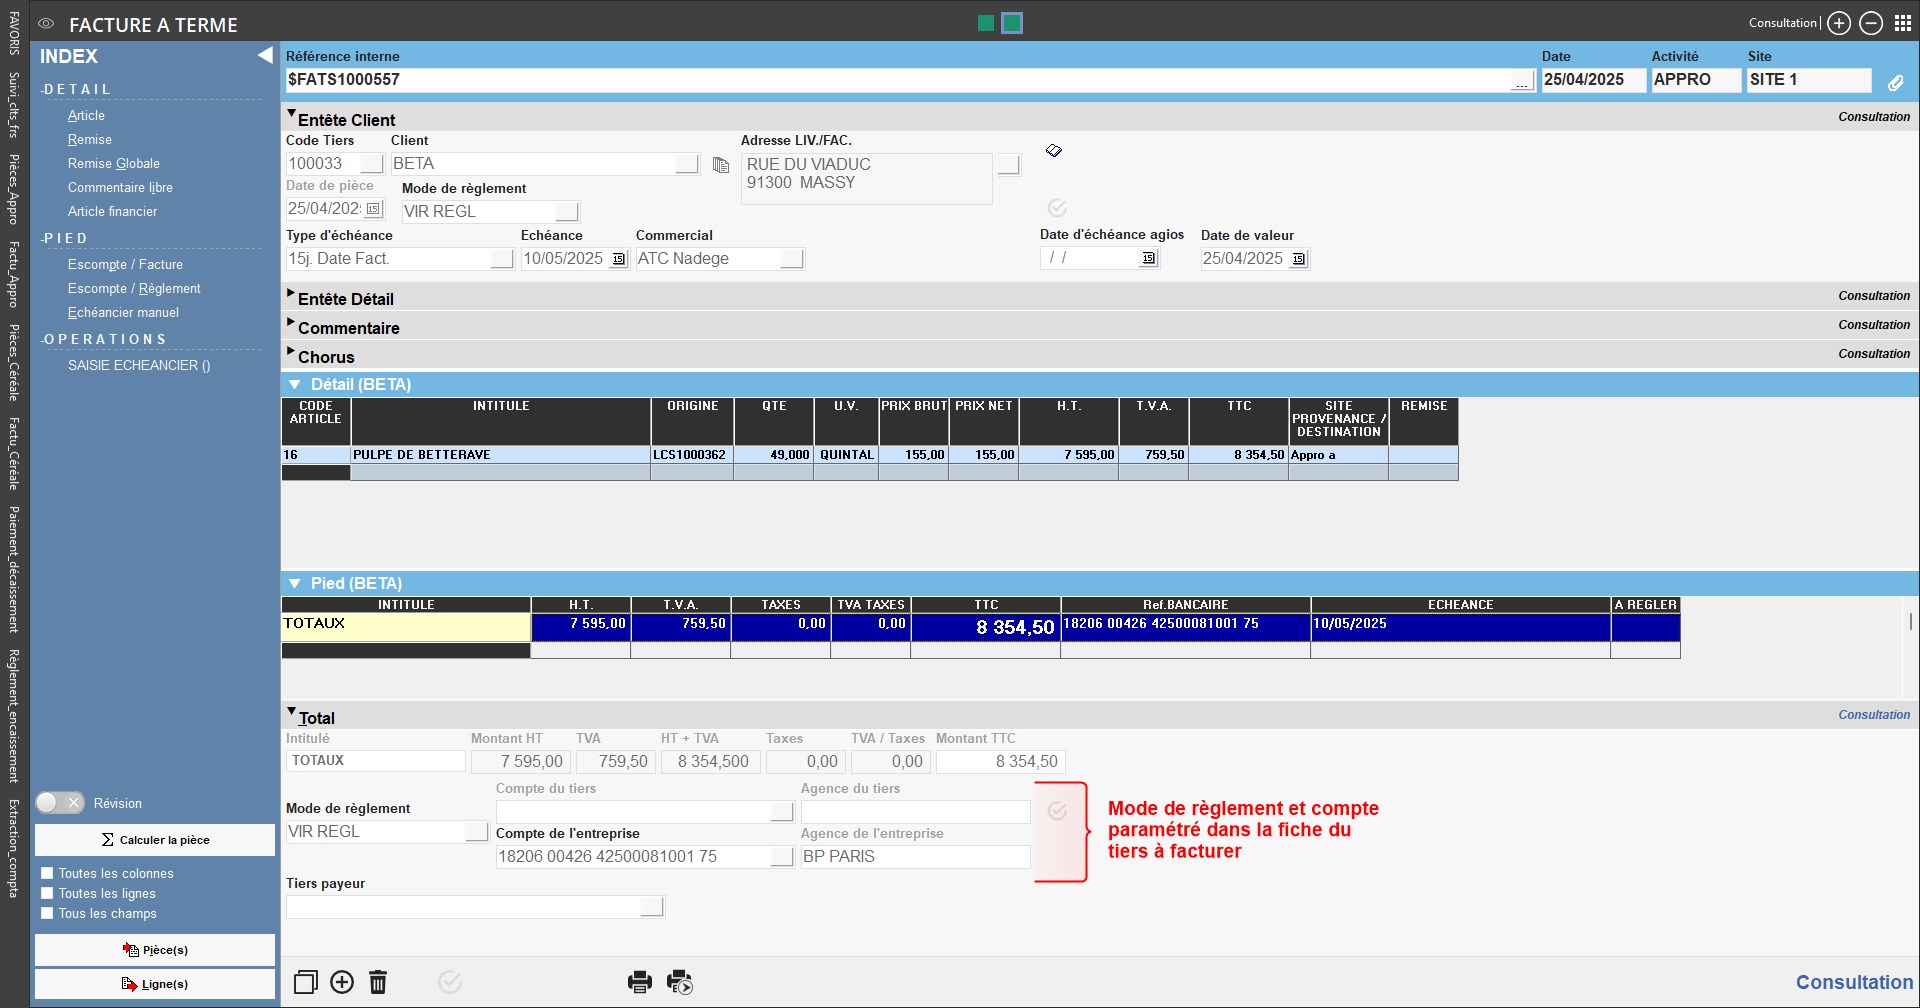This screenshot has width=1920, height=1008.
Task: Collapse the INDEX panel arrow
Action: pyautogui.click(x=265, y=56)
